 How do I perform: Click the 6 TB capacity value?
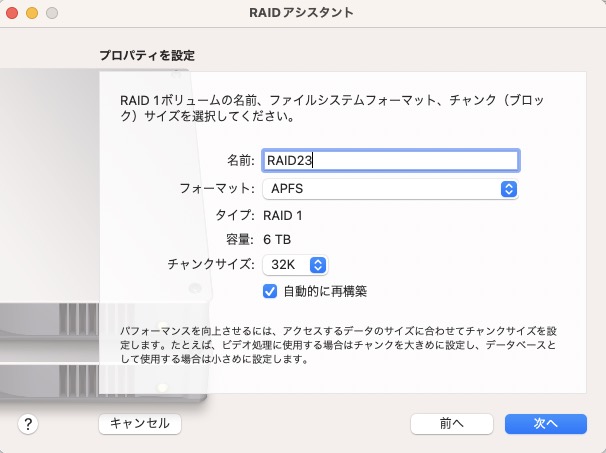pos(277,240)
